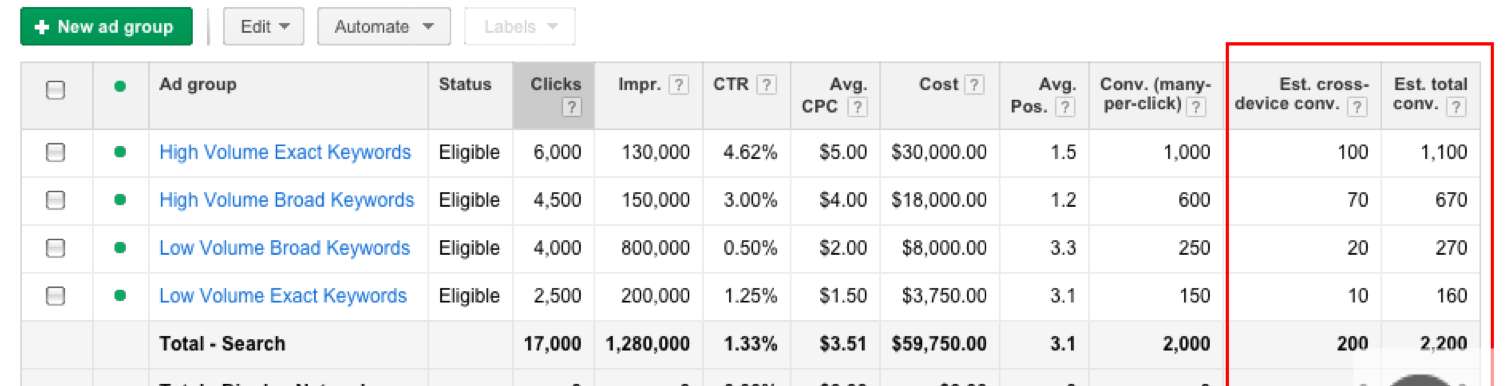Toggle the select-all checkbox in header
Viewport: 1506px width, 386px height.
56,90
